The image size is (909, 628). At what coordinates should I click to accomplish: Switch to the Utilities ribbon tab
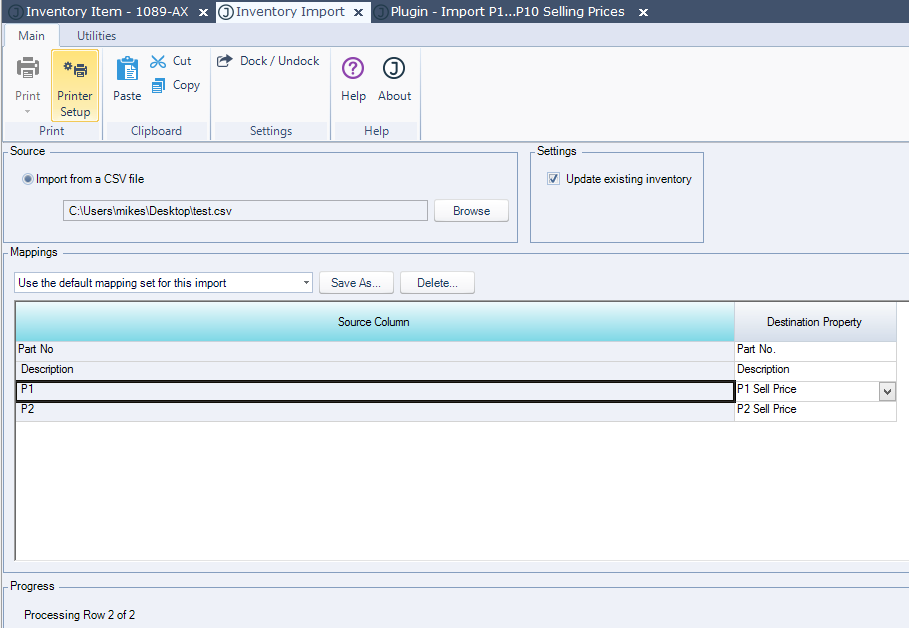(96, 36)
